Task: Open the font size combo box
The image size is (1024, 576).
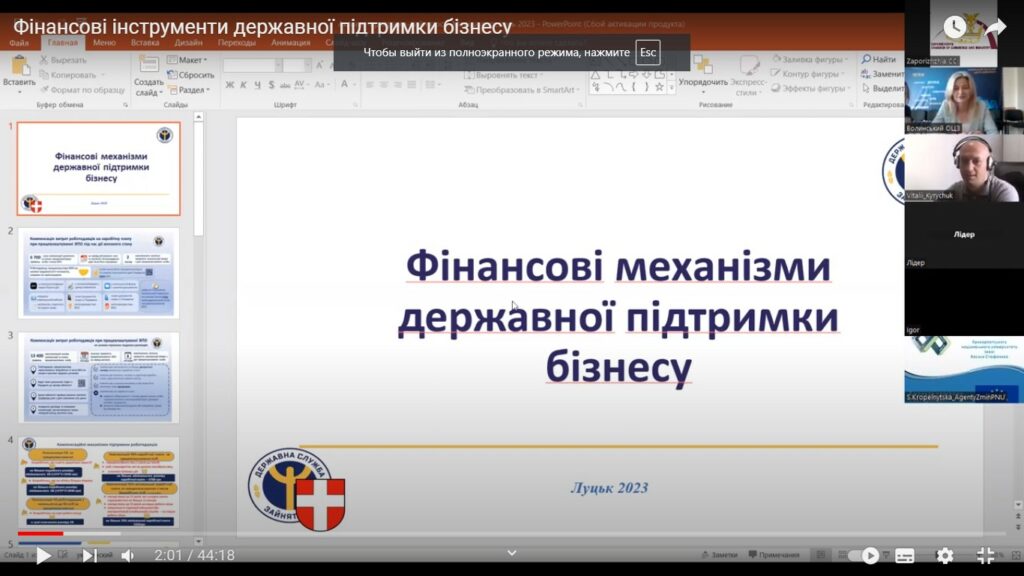Action: click(297, 65)
